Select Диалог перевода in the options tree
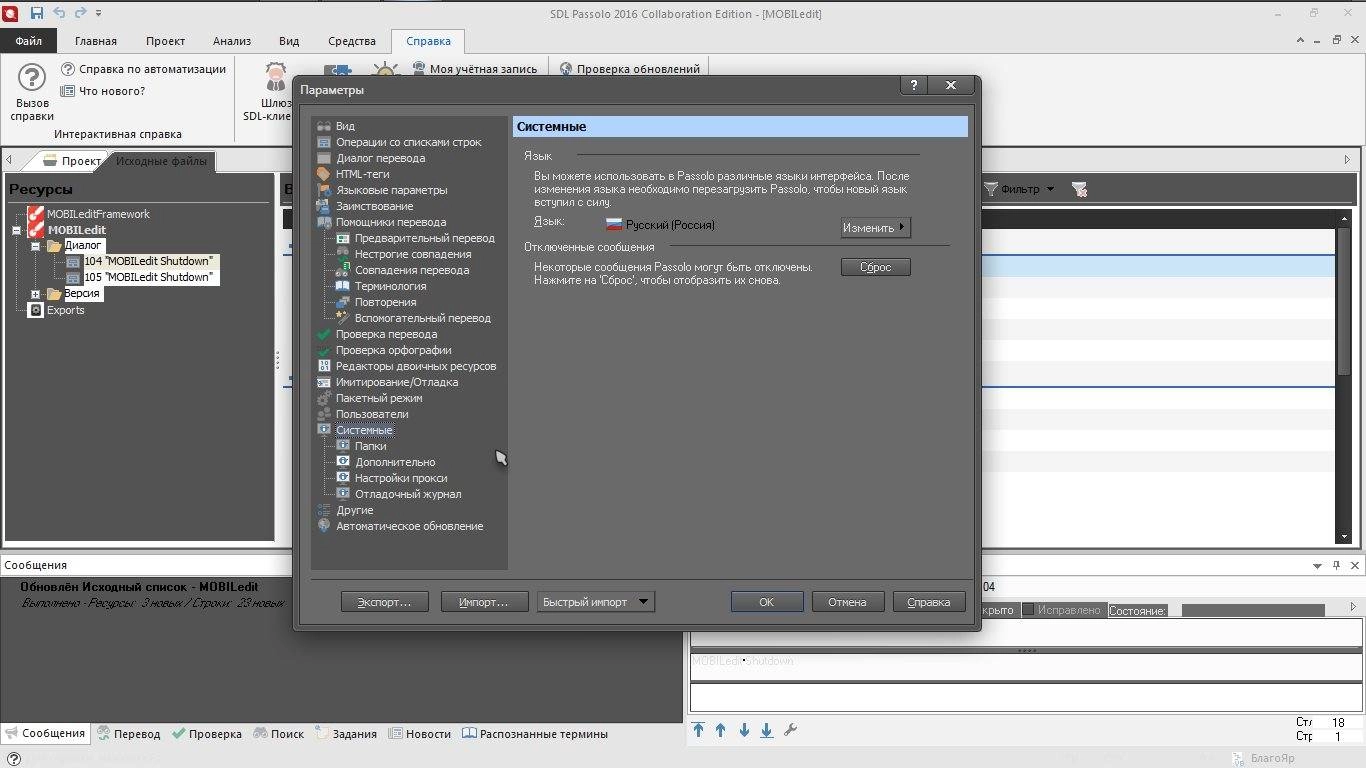 click(381, 158)
